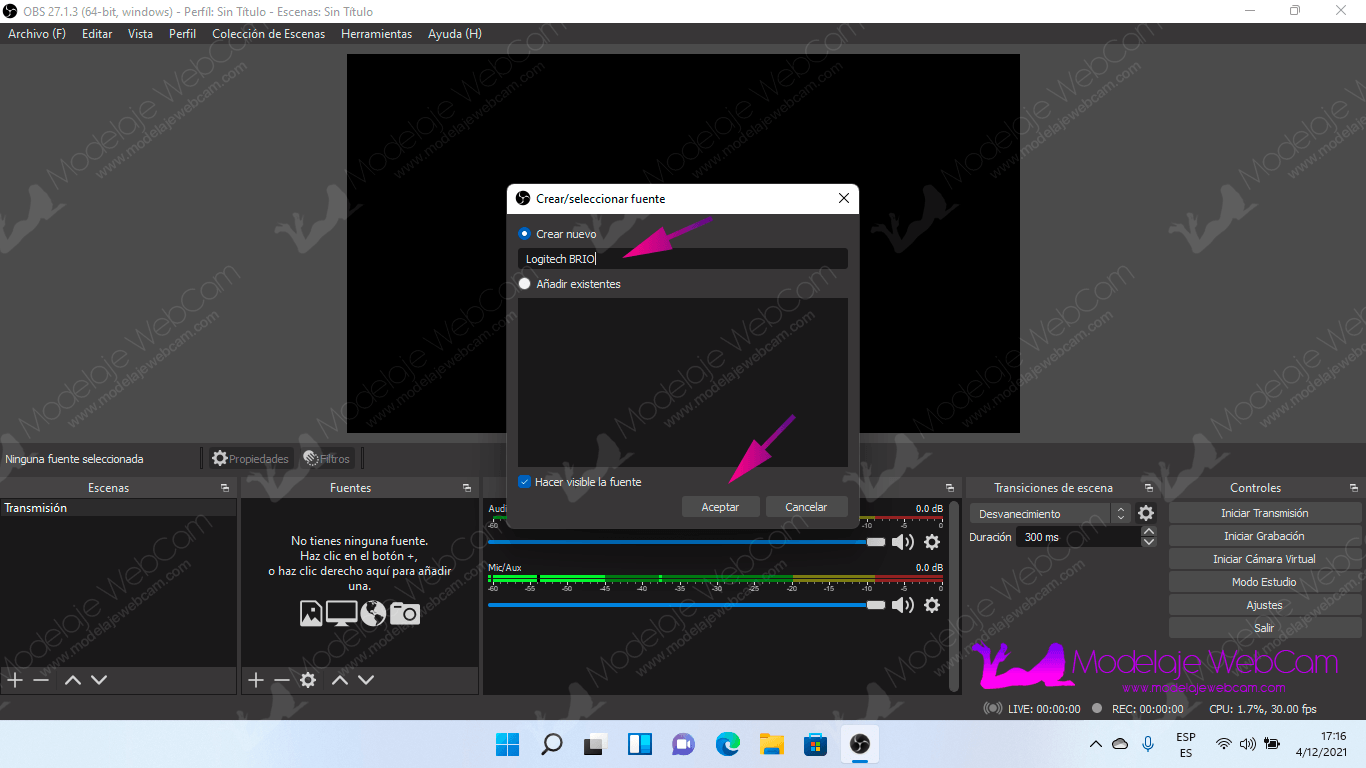Uncheck Hacer visible la fuente checkbox
This screenshot has width=1366, height=768.
525,482
